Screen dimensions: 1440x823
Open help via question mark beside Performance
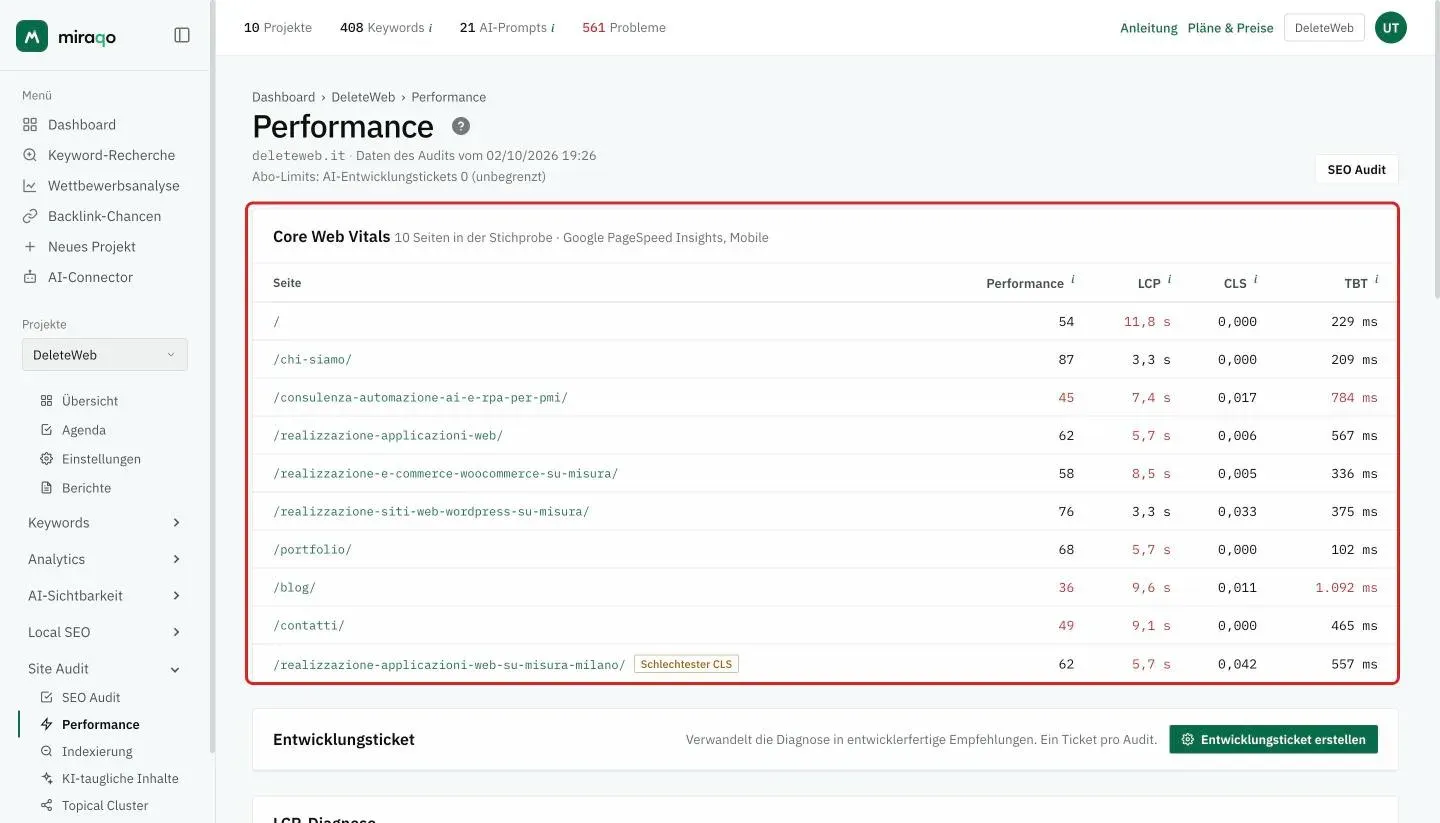(x=461, y=126)
